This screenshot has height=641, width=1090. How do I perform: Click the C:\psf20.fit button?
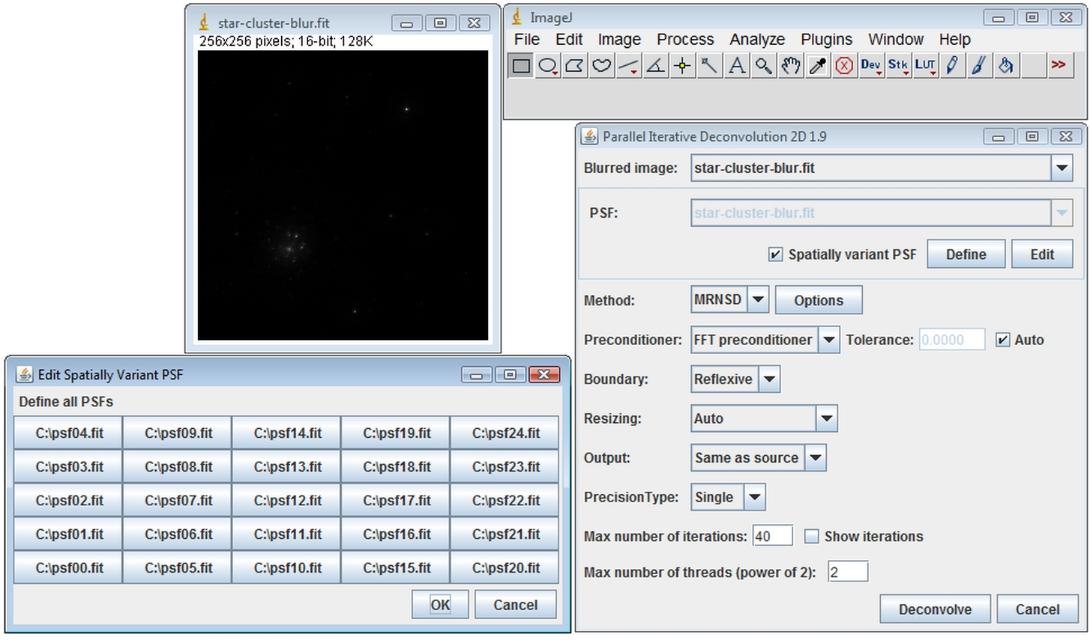point(505,568)
